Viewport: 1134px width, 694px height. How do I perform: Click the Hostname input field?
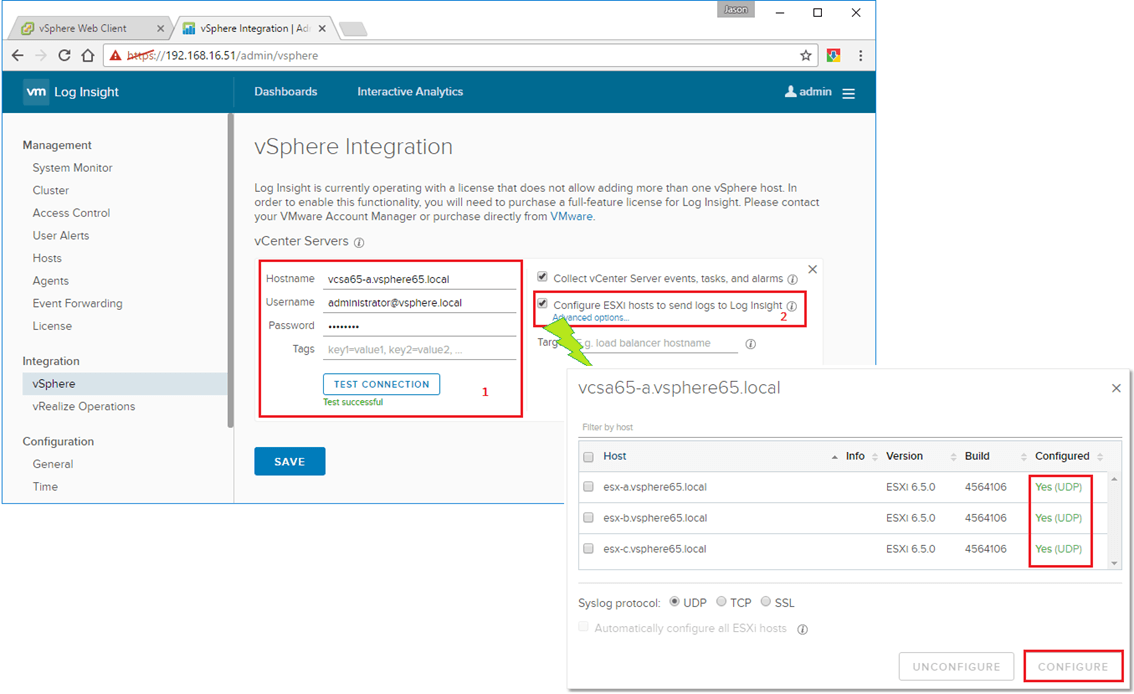(419, 280)
